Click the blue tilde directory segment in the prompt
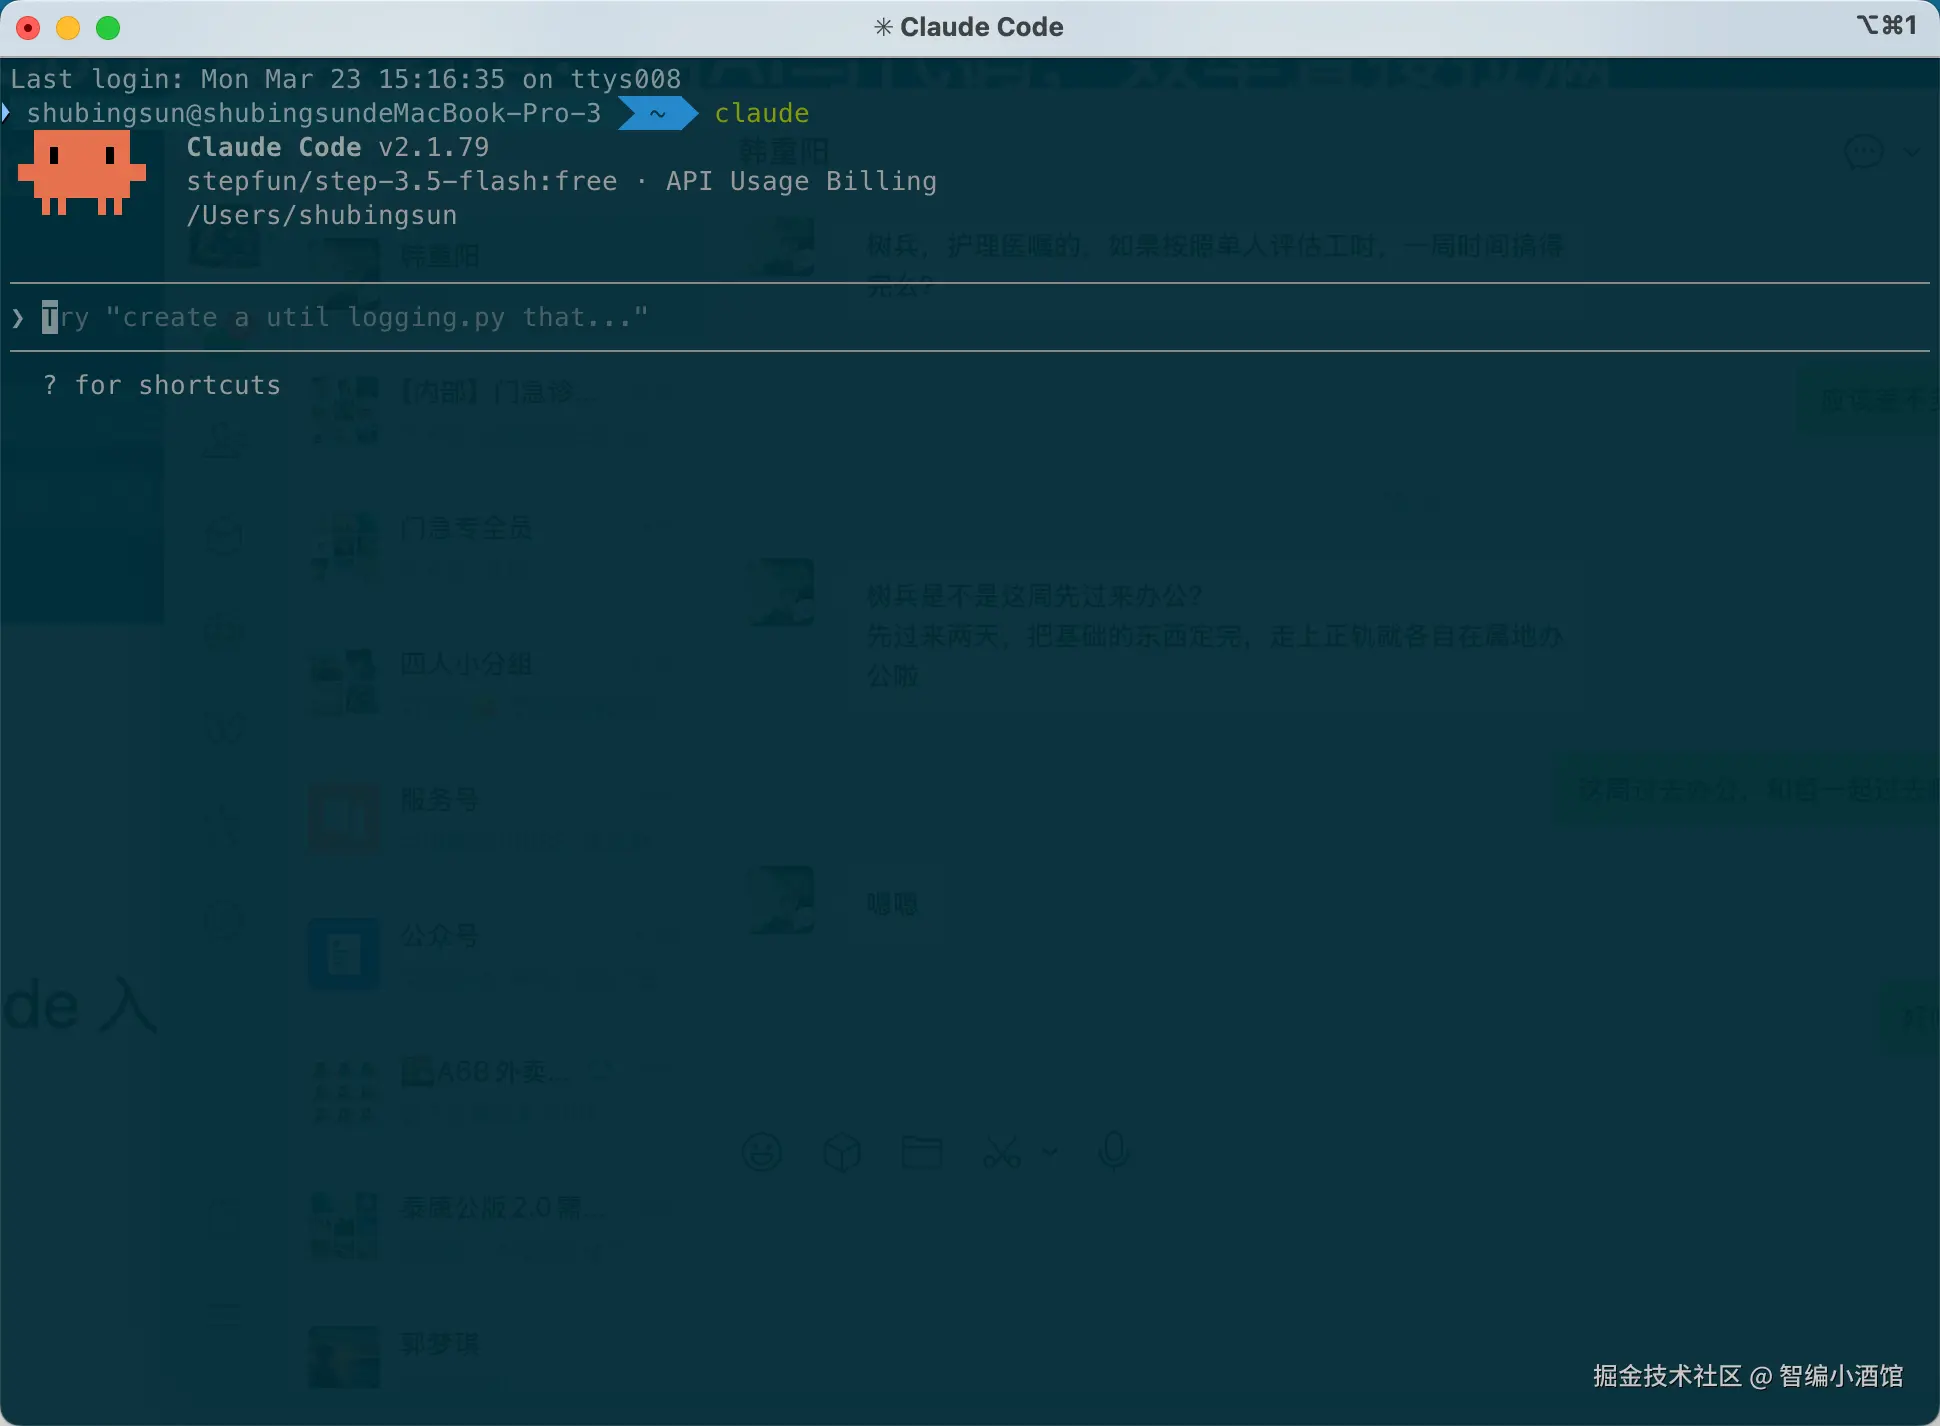 tap(657, 113)
